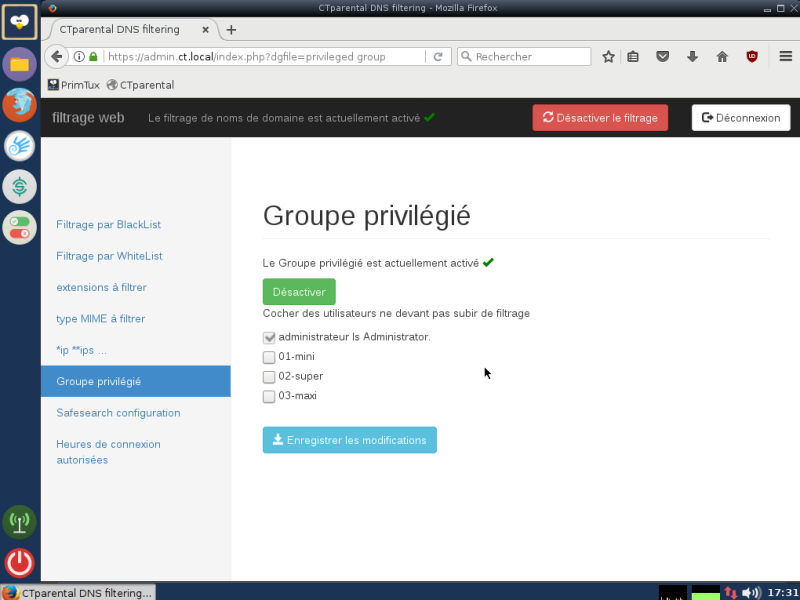
Task: Open Heures de connexion autorisées
Action: (108, 452)
